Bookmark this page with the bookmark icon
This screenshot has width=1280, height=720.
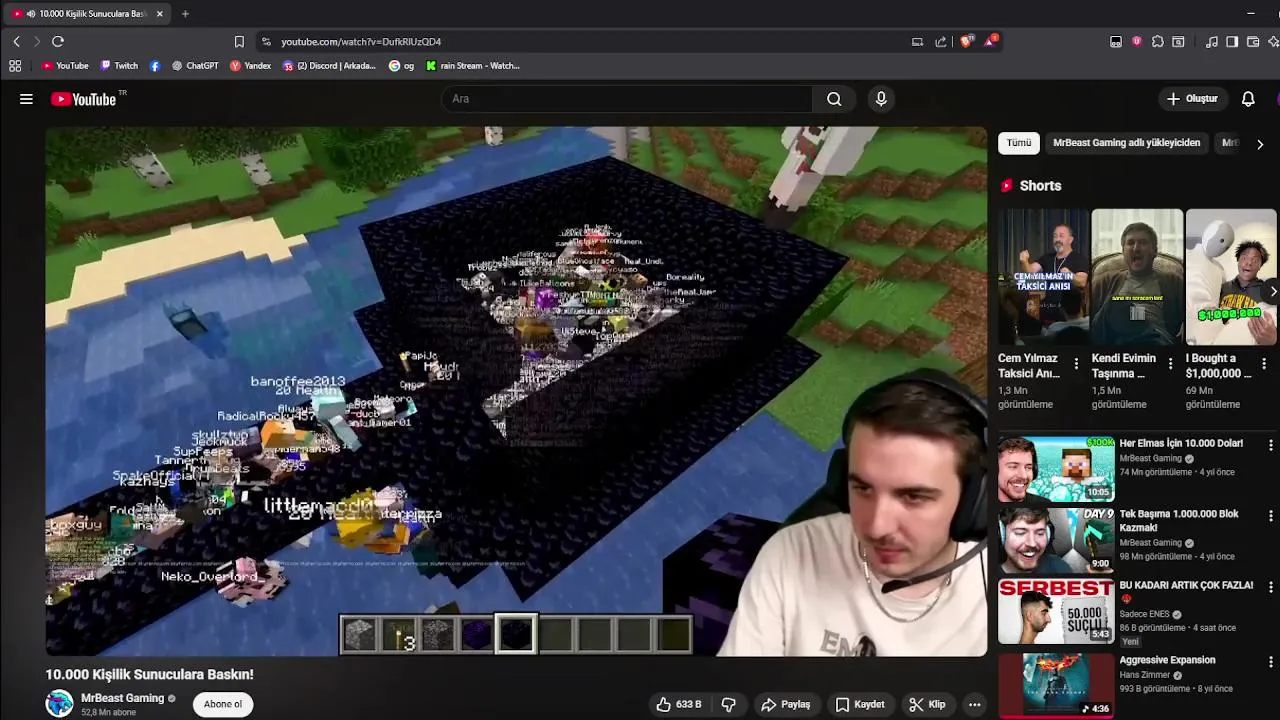coord(239,42)
